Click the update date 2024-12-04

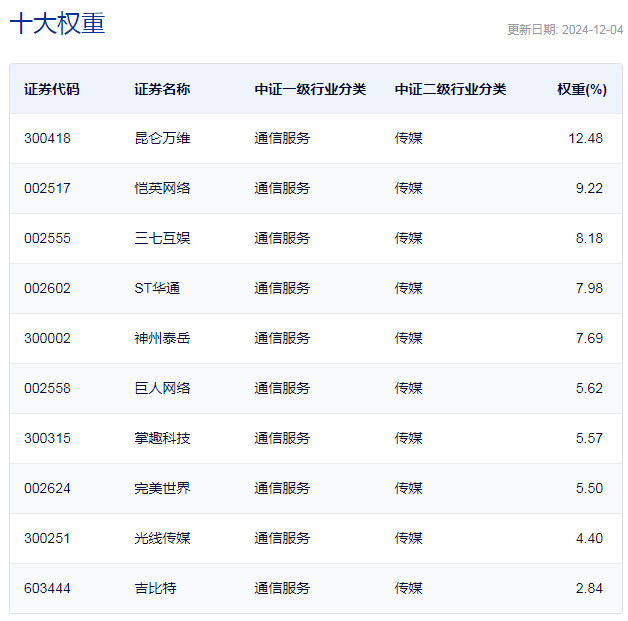tap(592, 30)
